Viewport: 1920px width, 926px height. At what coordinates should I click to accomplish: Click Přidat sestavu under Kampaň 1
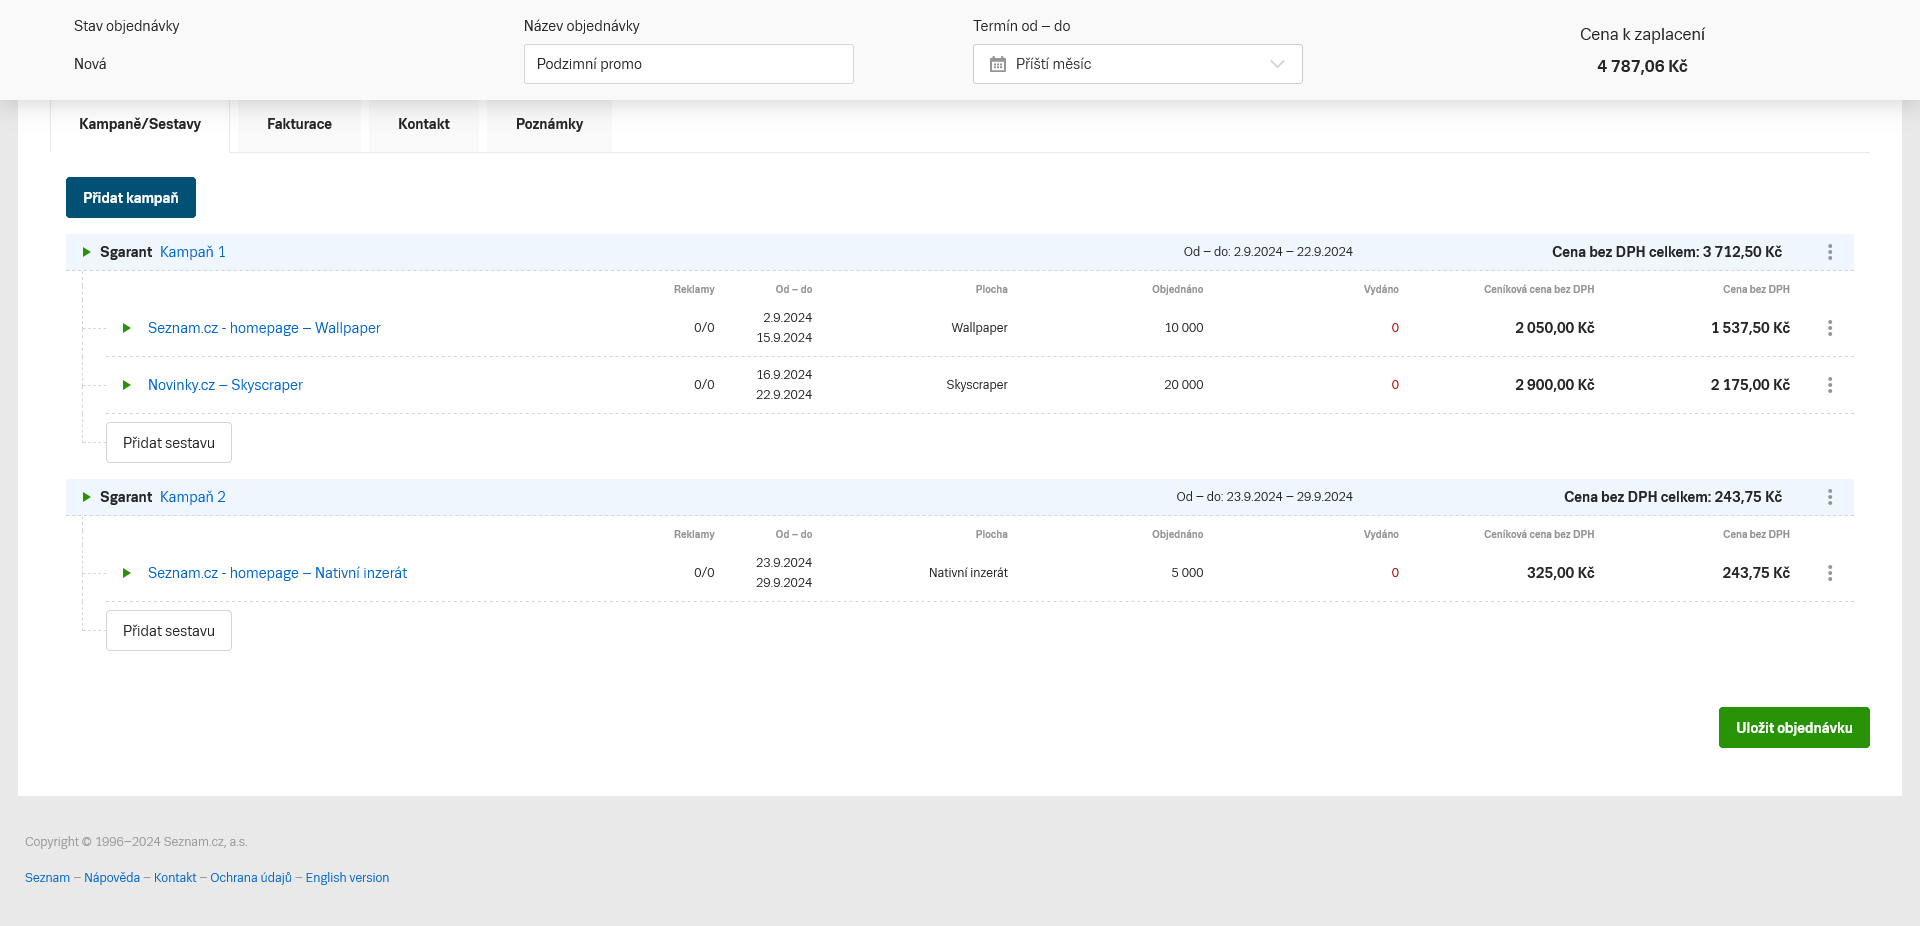click(169, 443)
